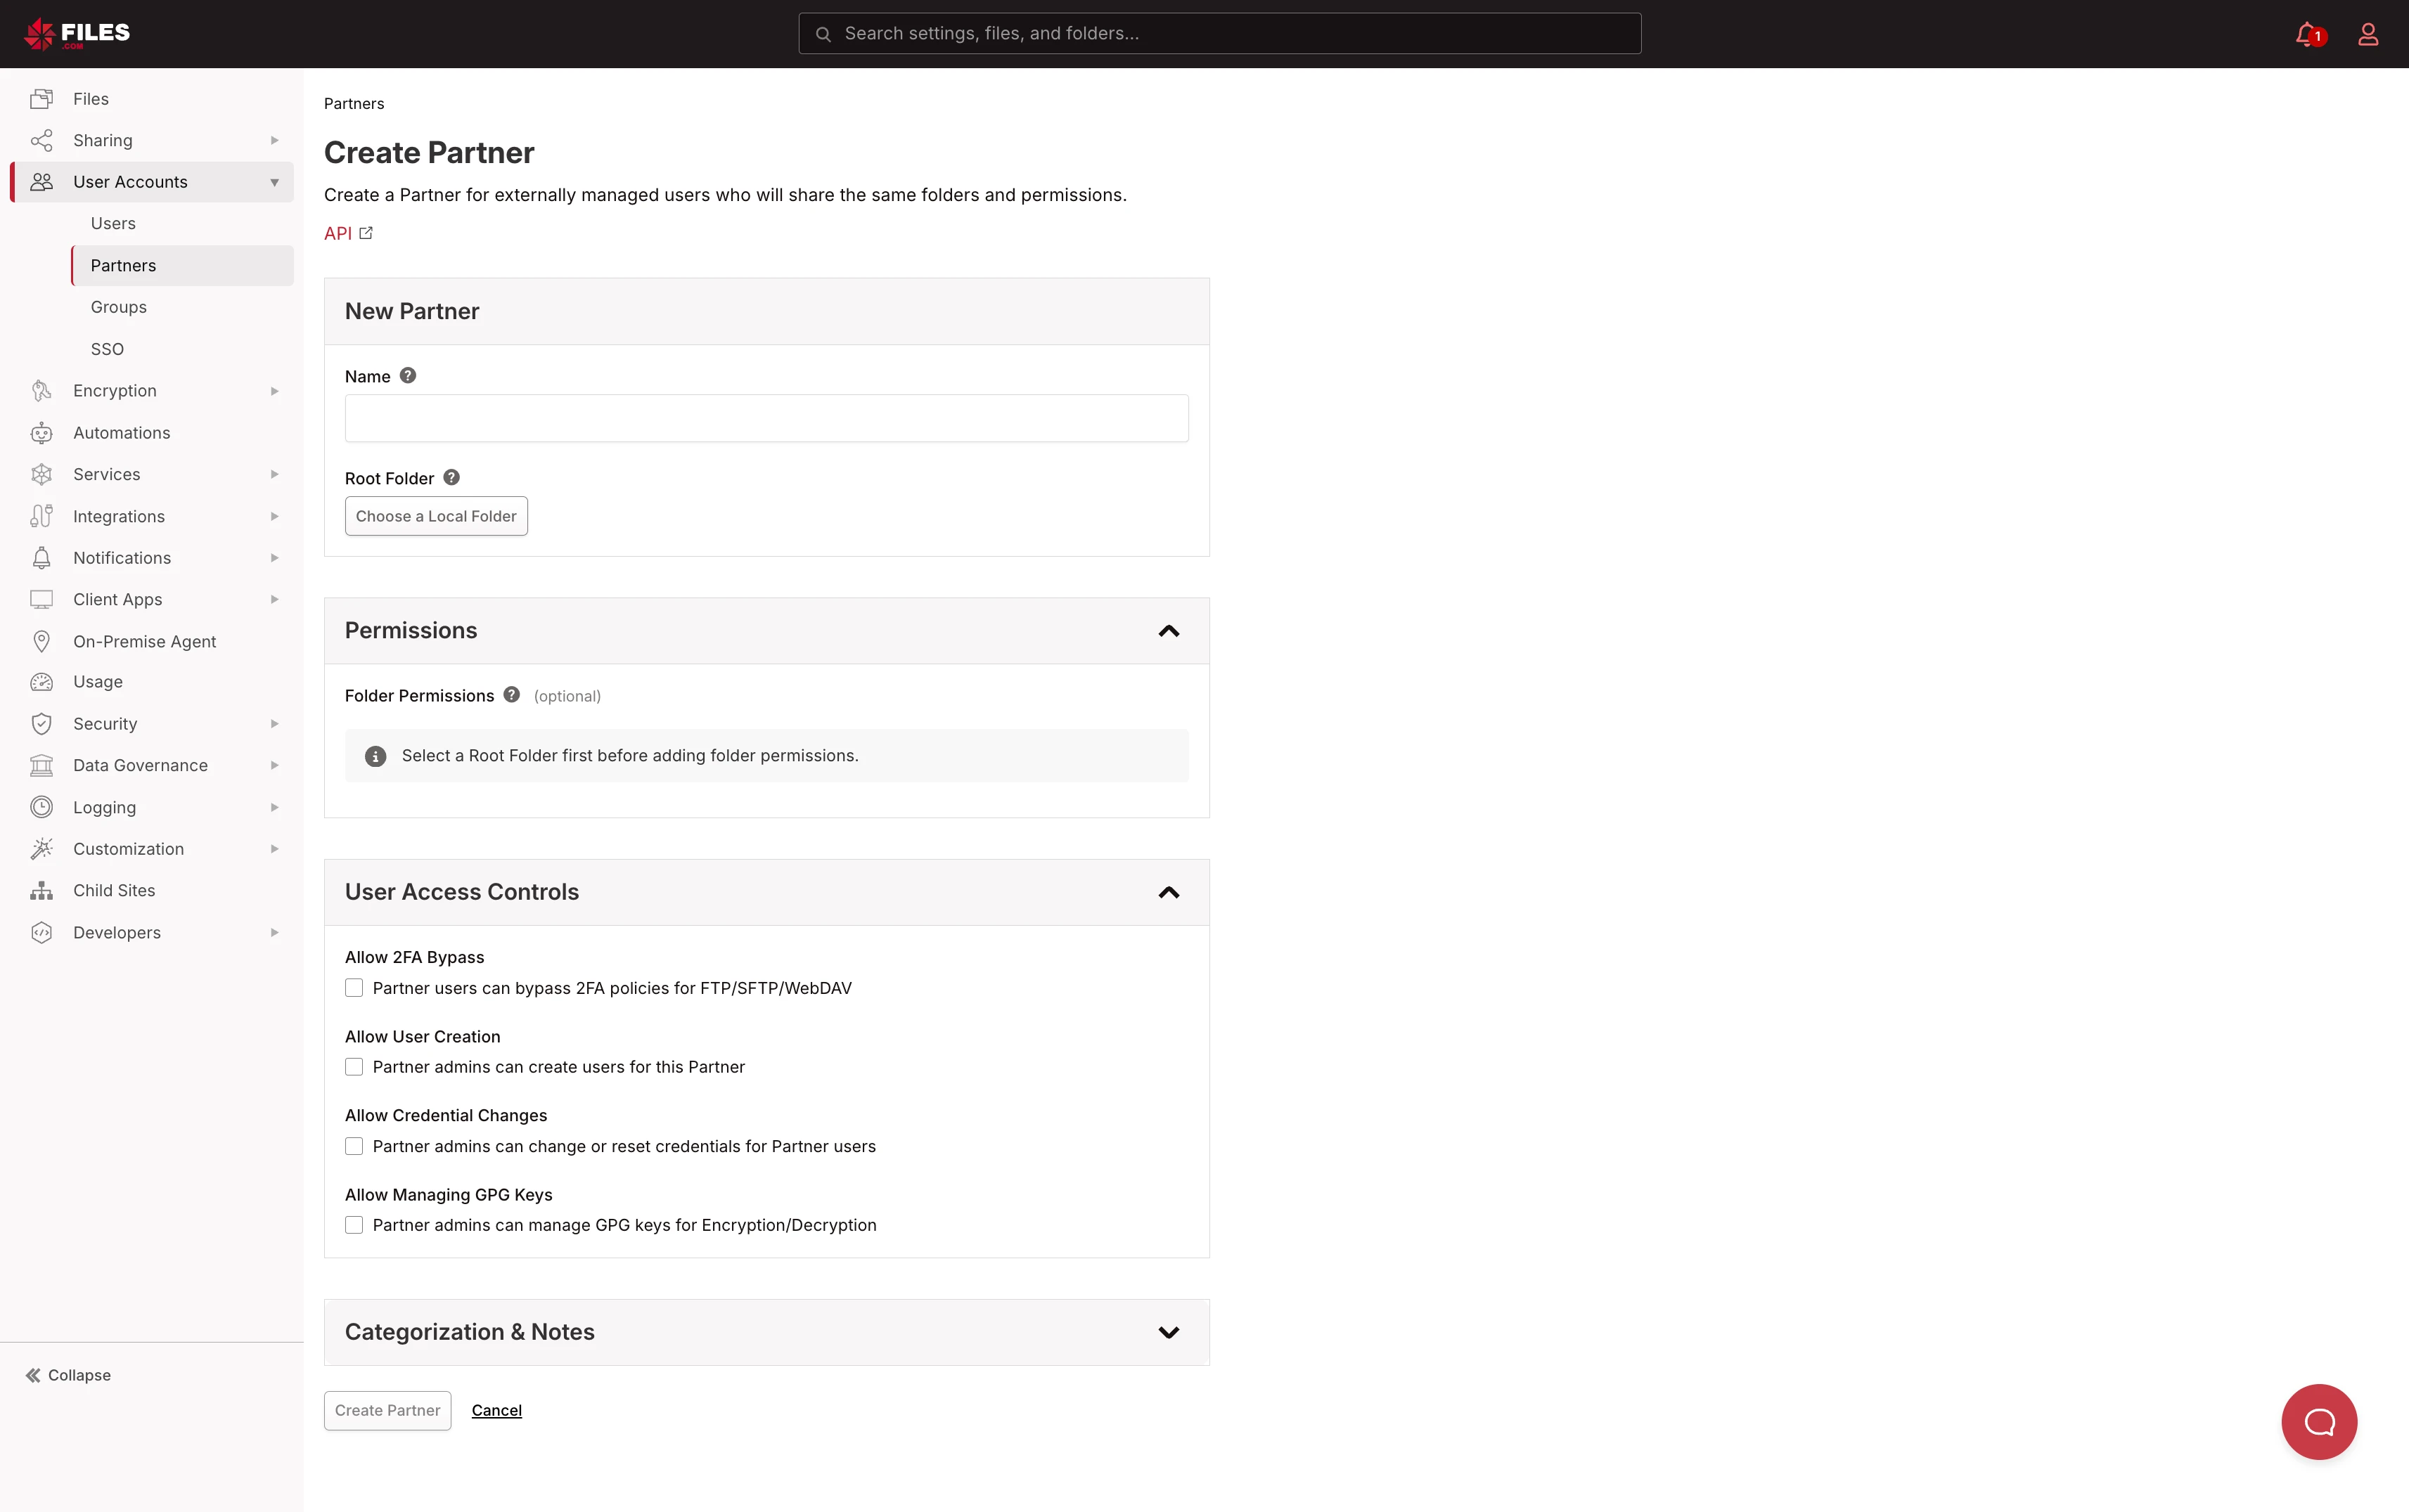Click Choose a Local Folder button
The image size is (2409, 1512).
coord(436,516)
